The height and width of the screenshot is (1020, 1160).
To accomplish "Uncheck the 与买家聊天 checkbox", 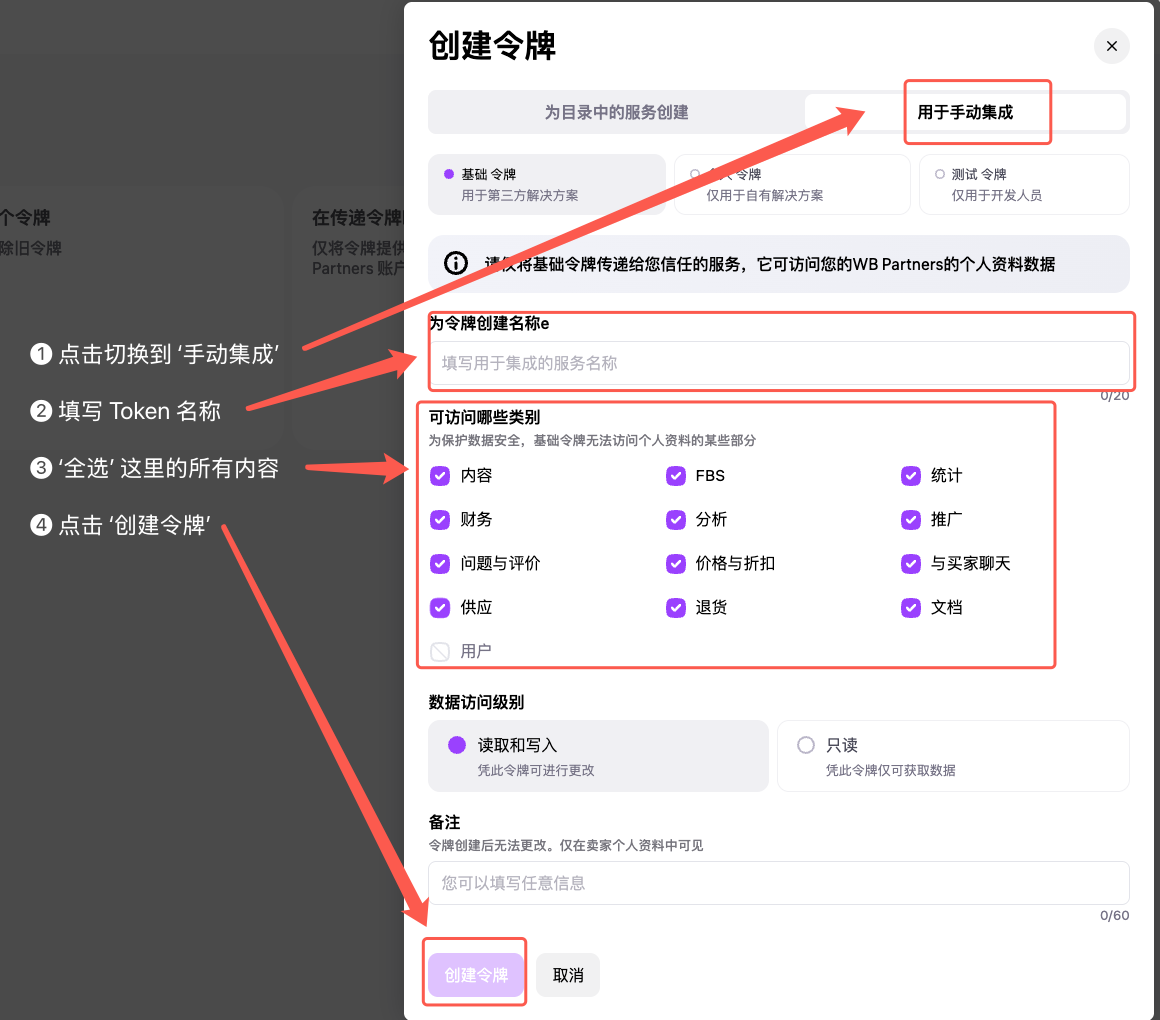I will (x=911, y=564).
